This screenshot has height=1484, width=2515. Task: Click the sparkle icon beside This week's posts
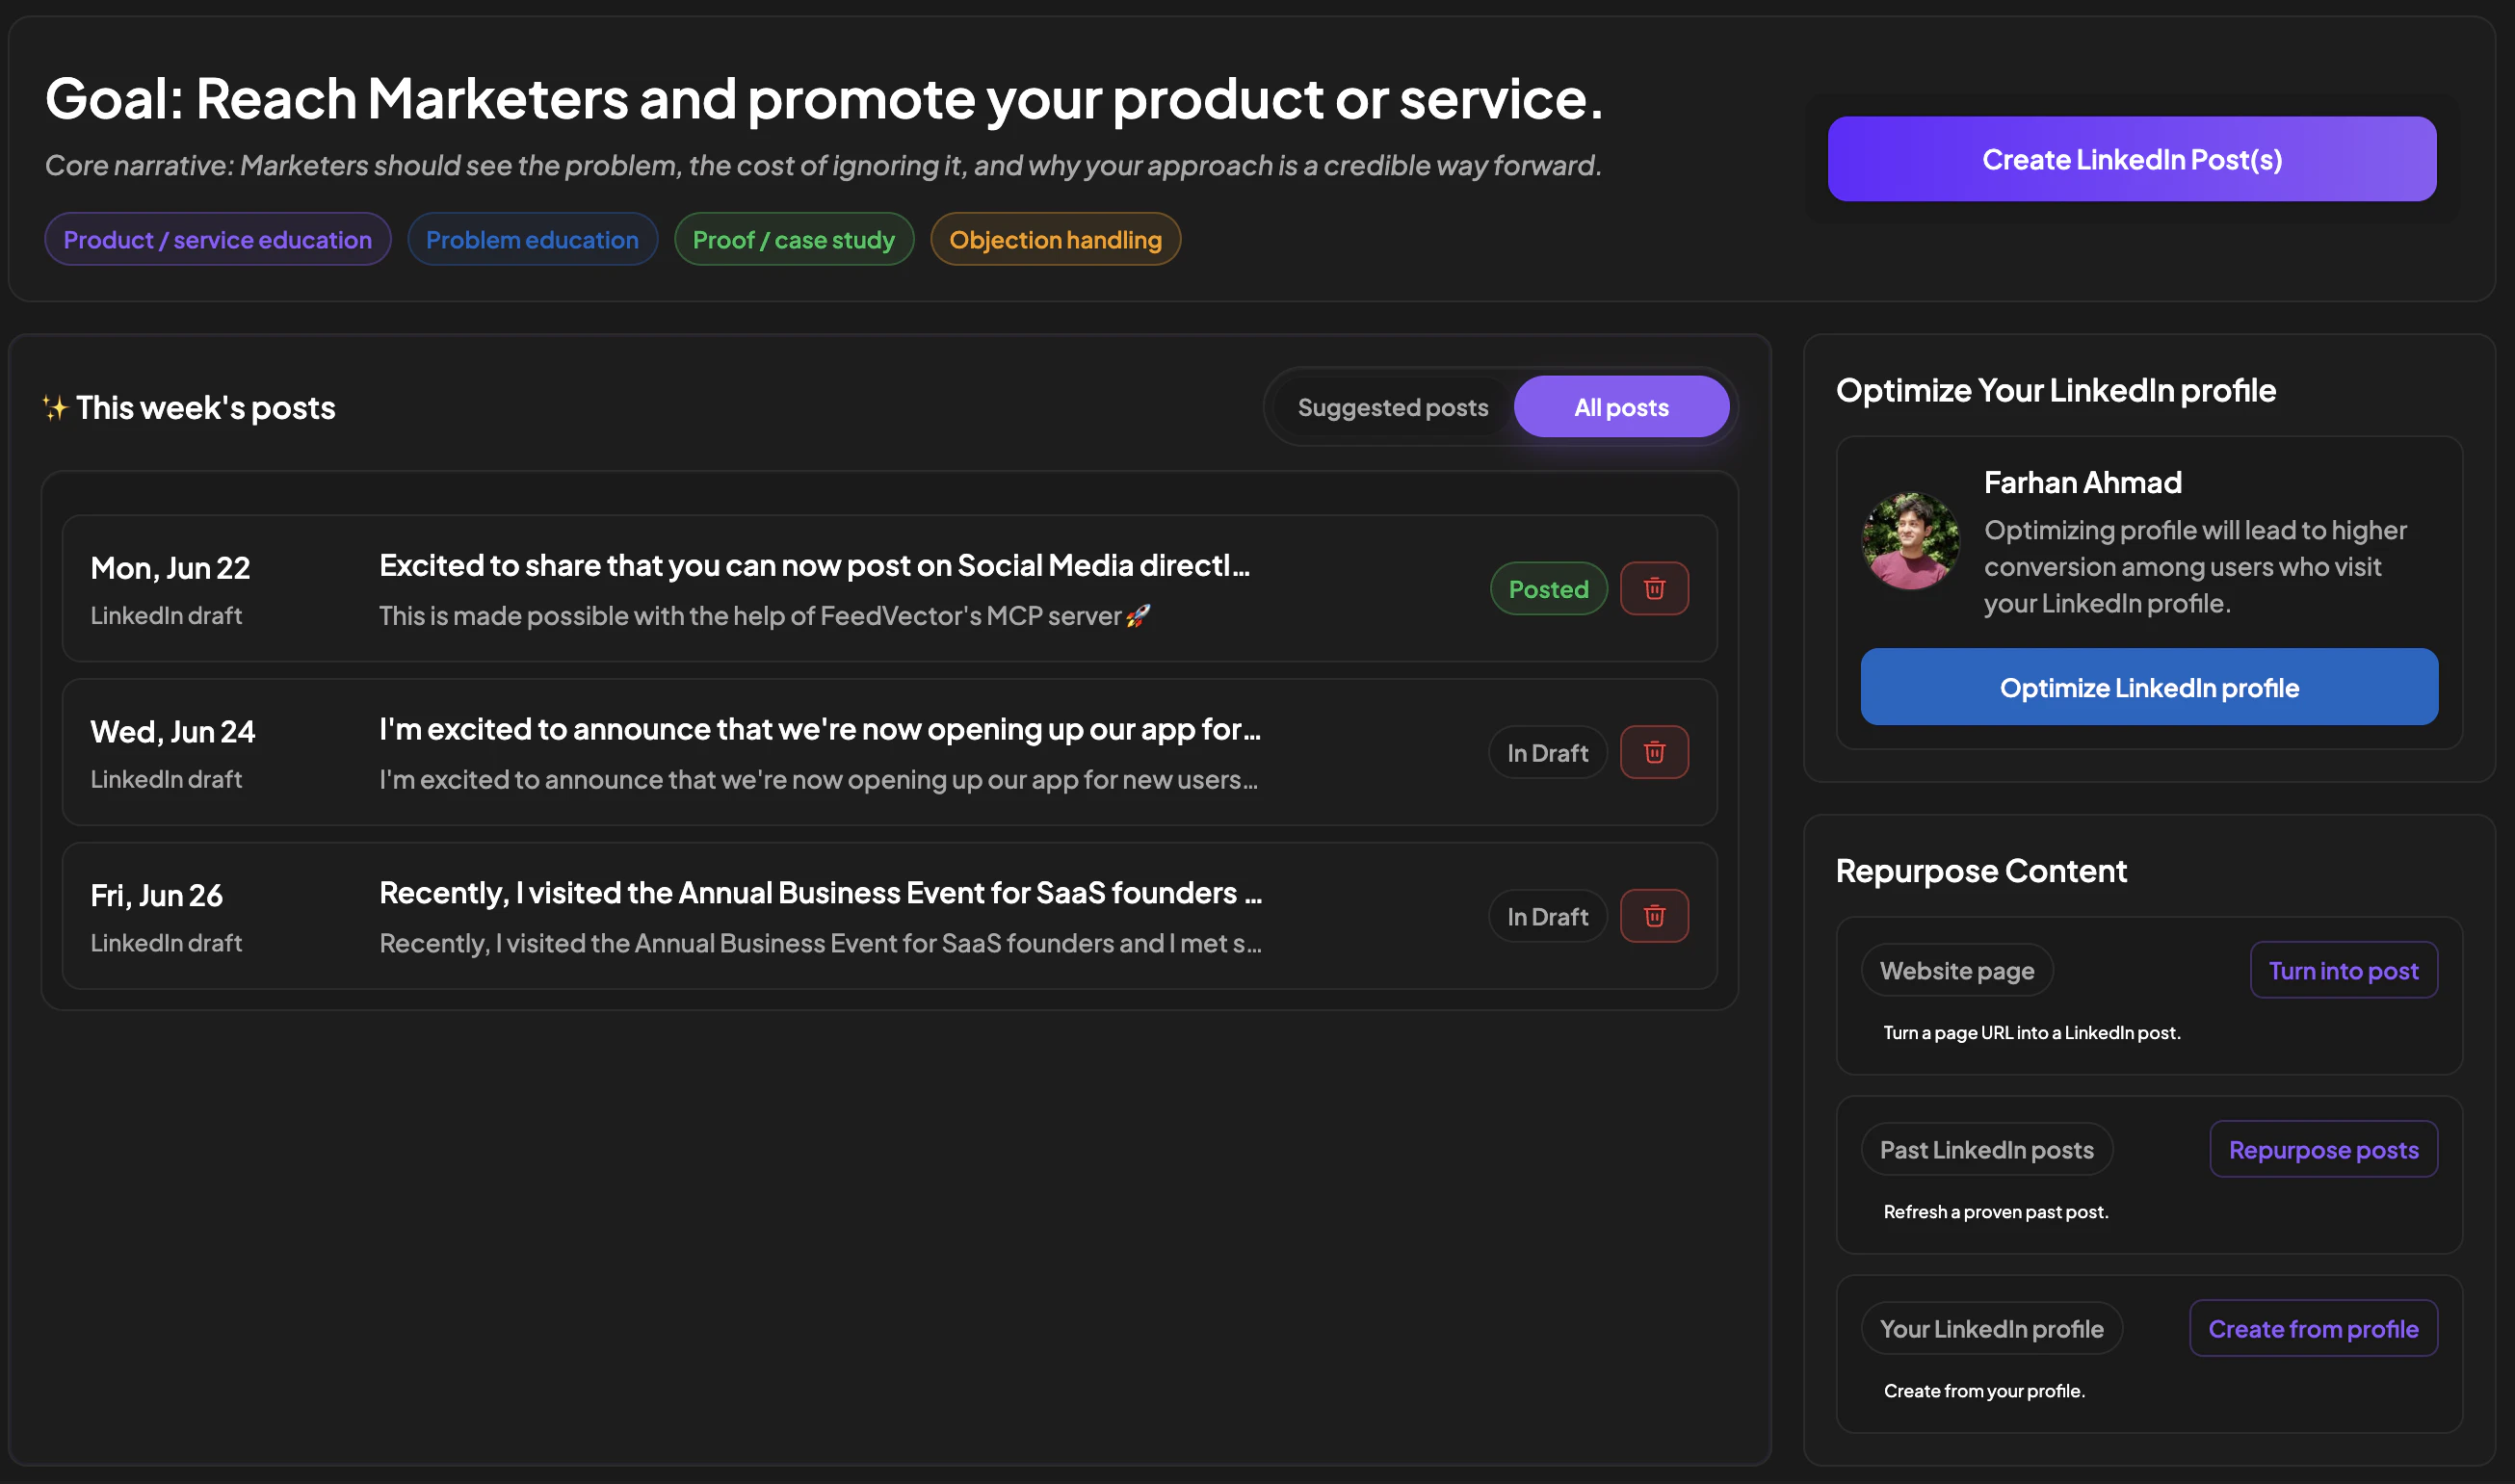54,407
